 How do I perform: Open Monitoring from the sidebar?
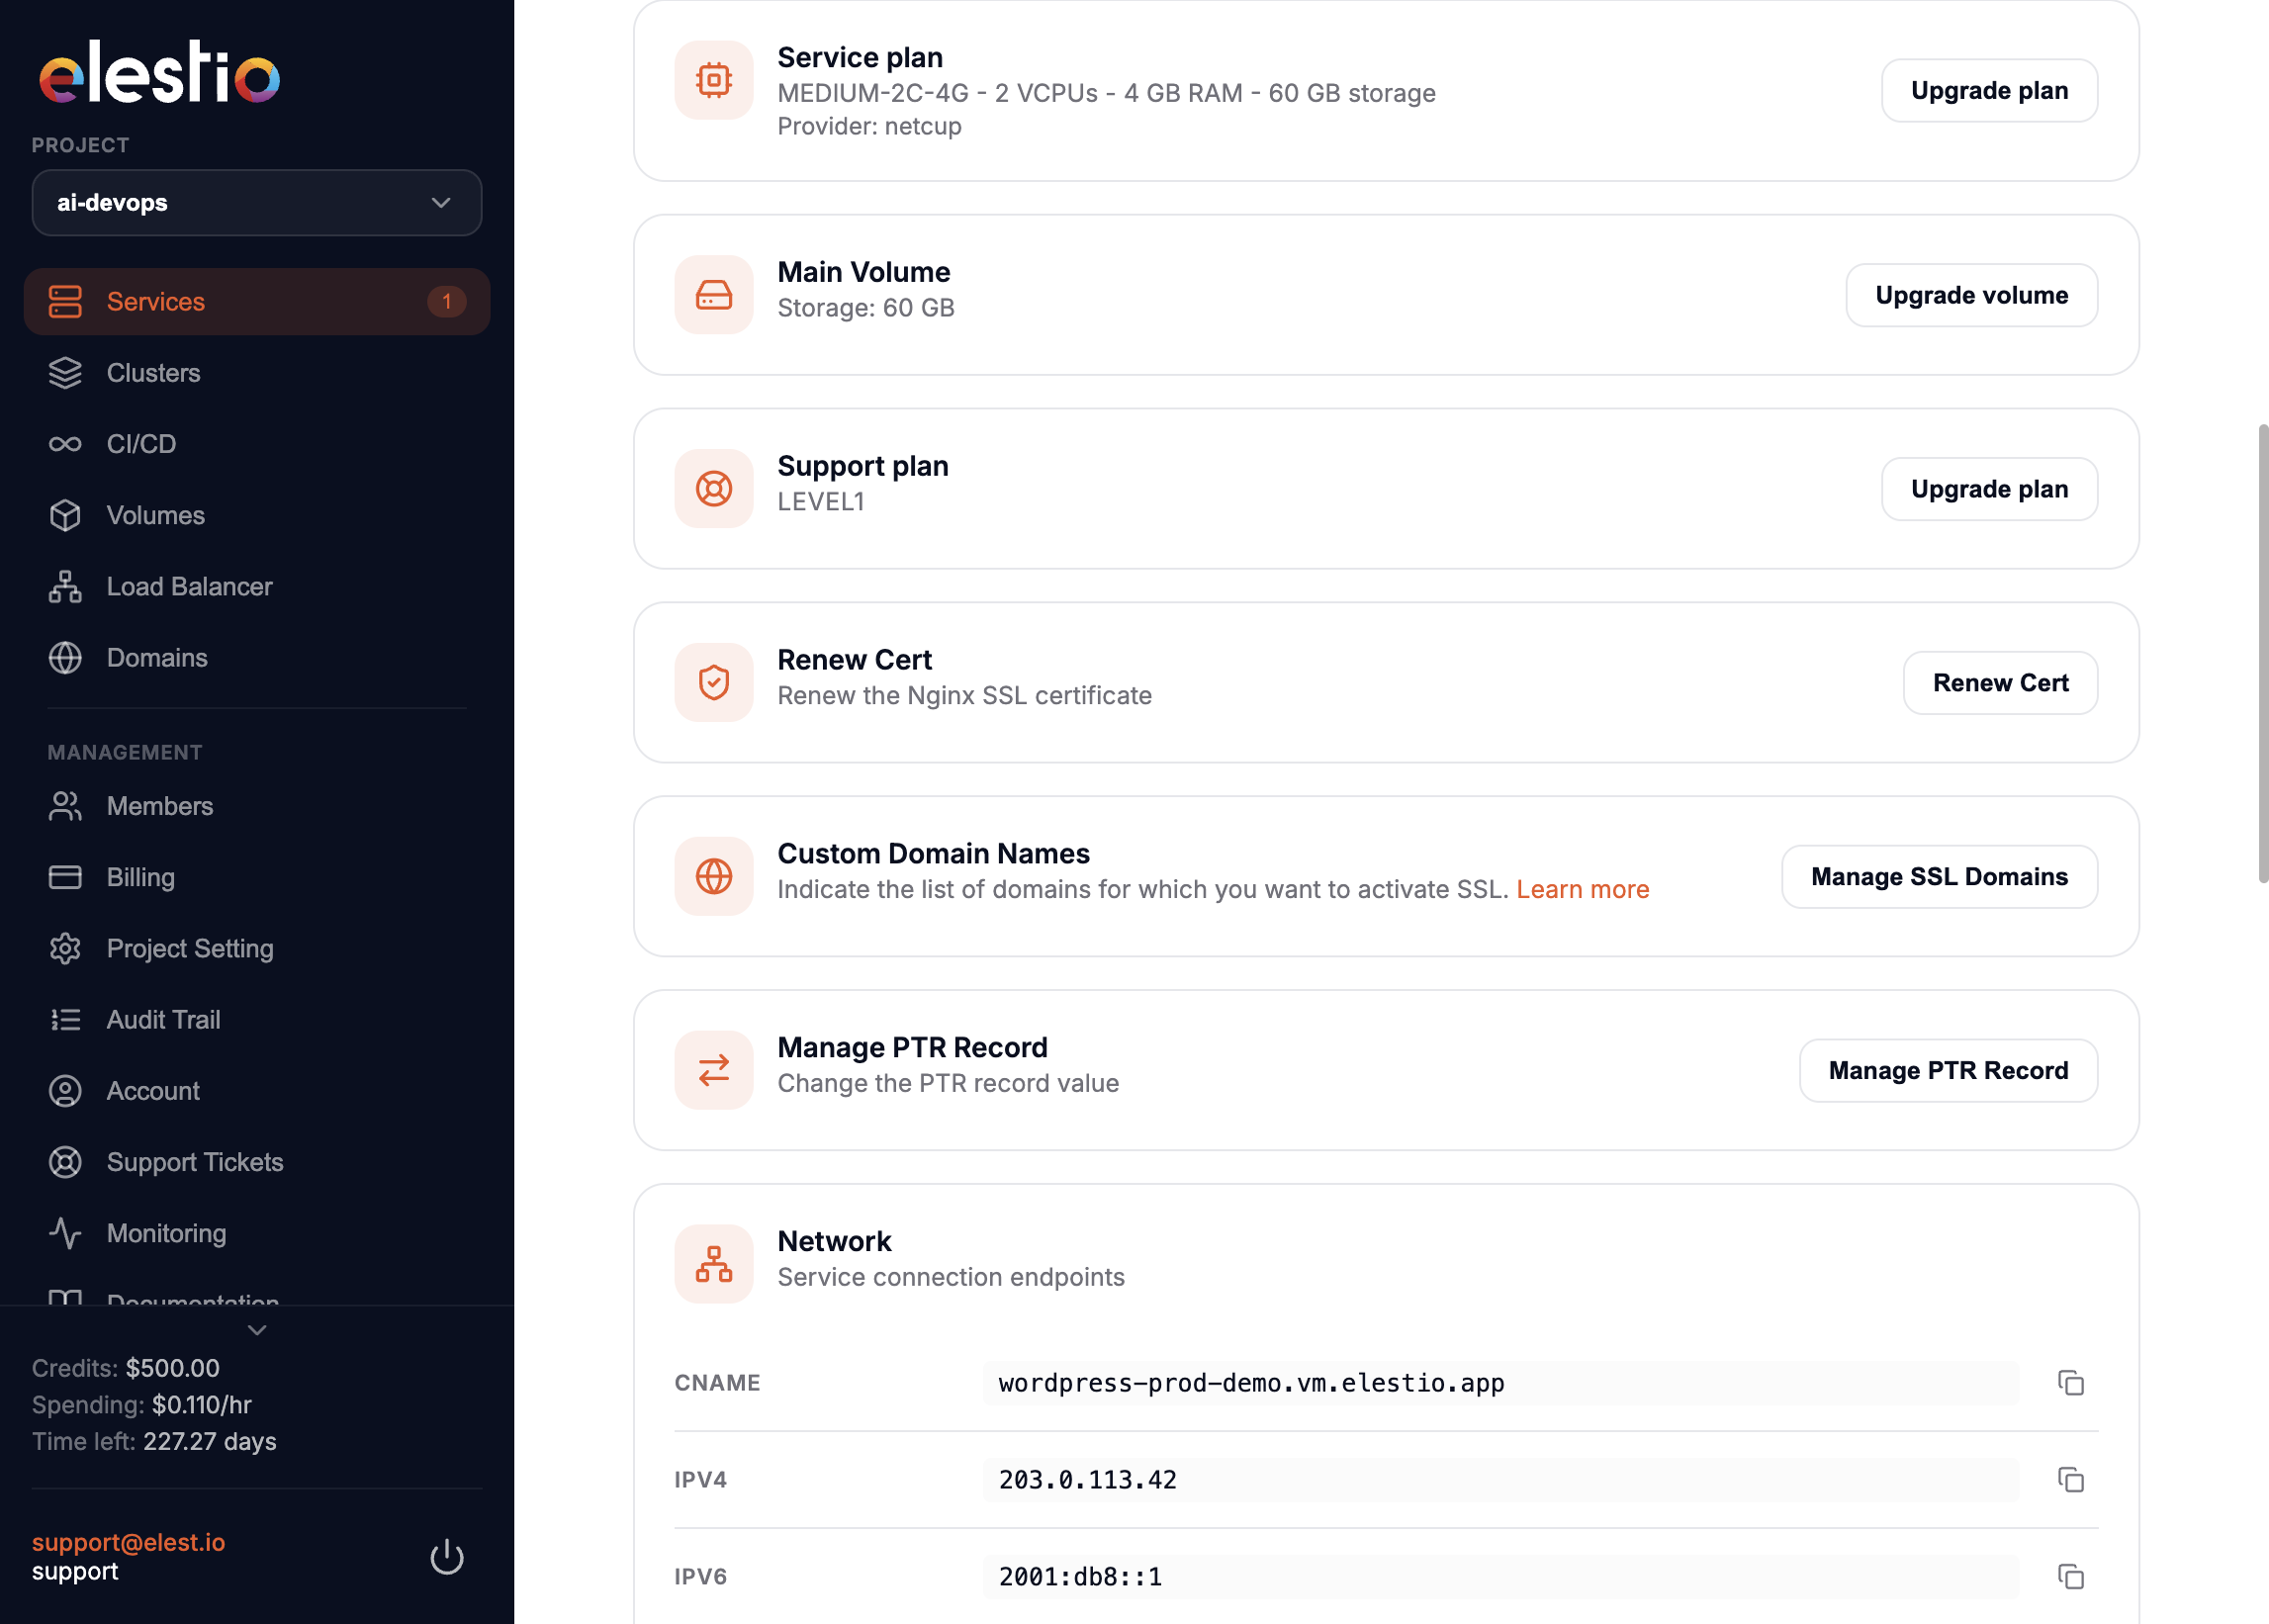(257, 1233)
